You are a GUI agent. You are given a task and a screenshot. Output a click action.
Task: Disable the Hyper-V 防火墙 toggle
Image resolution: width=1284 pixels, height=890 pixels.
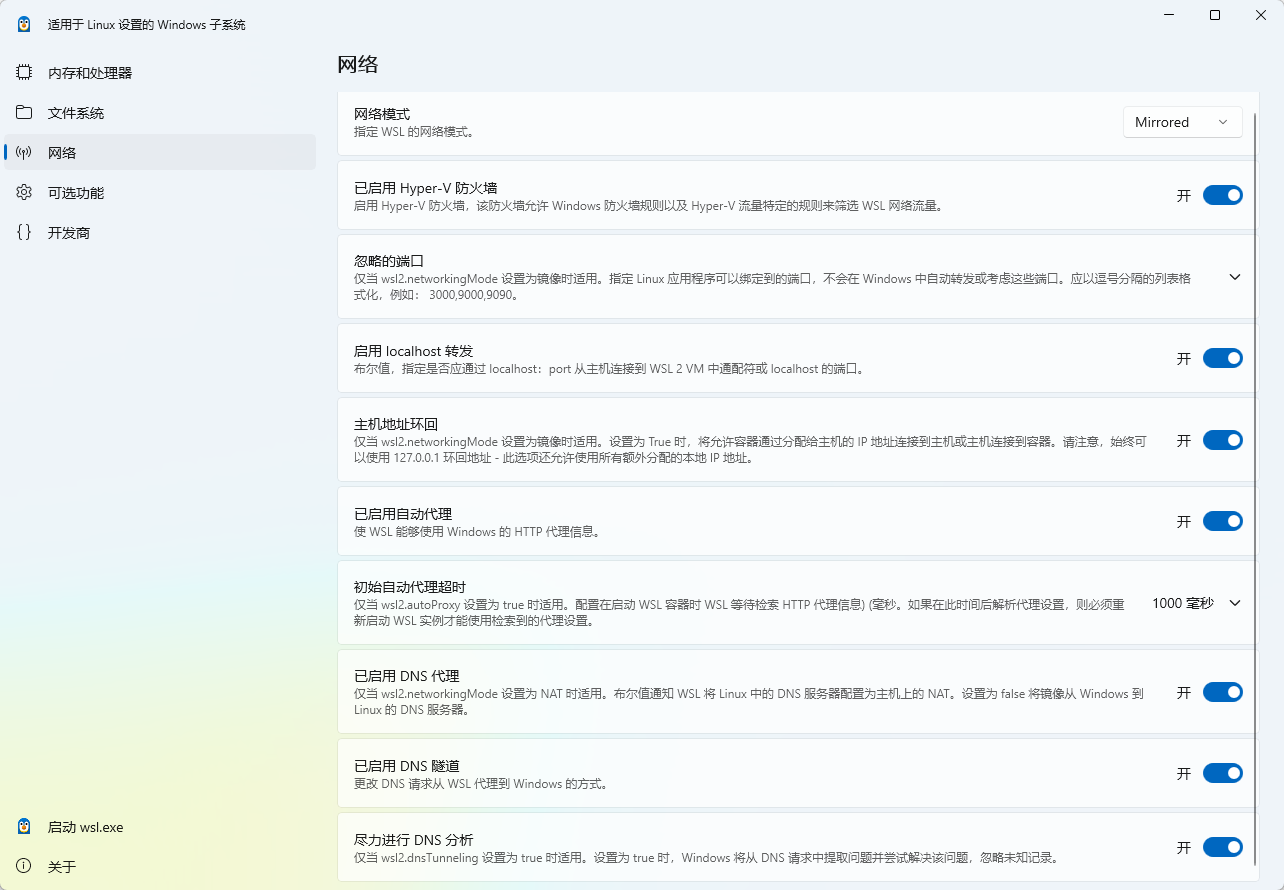1222,195
